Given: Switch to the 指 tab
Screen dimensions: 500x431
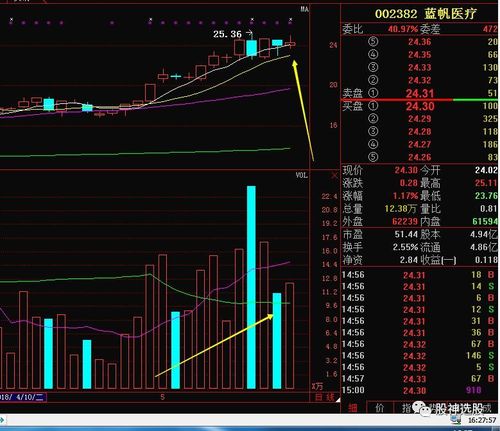Looking at the screenshot, I should click(406, 407).
